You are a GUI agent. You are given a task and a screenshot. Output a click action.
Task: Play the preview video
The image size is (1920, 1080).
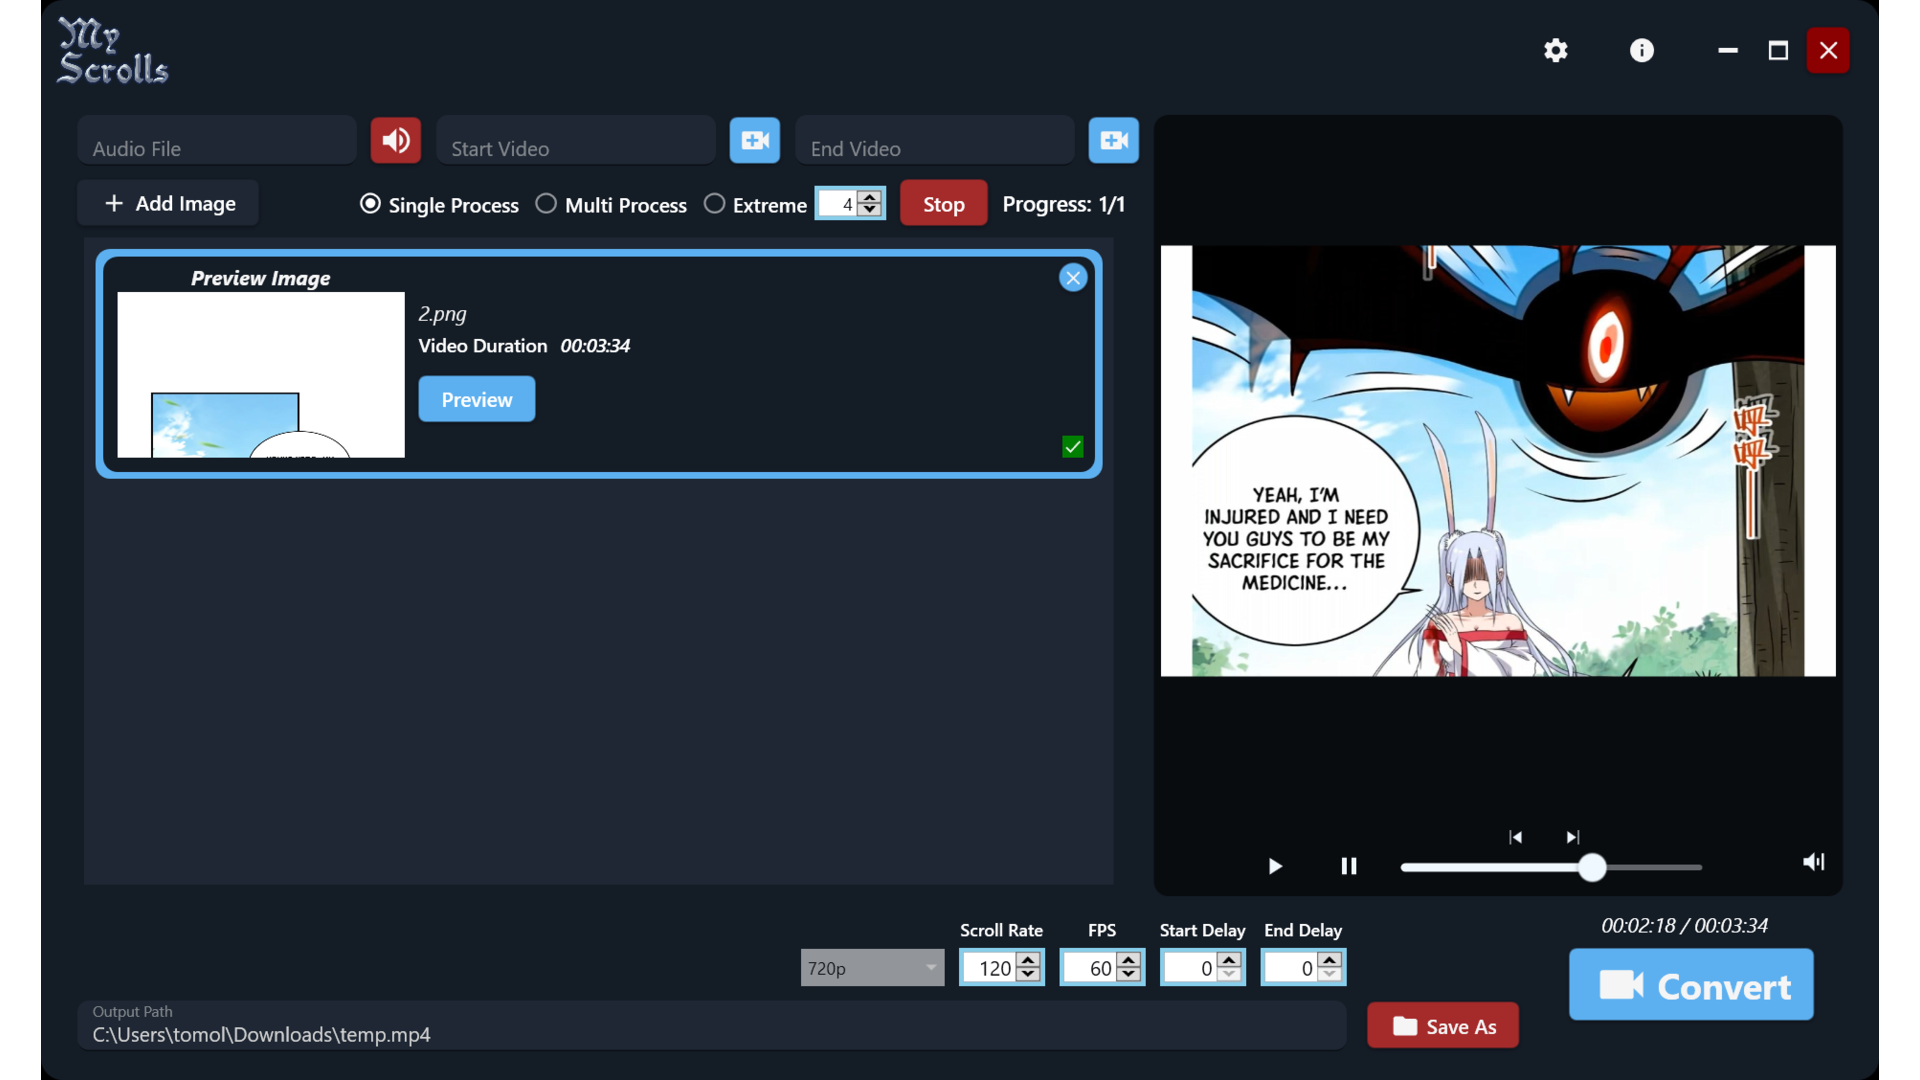[1274, 866]
